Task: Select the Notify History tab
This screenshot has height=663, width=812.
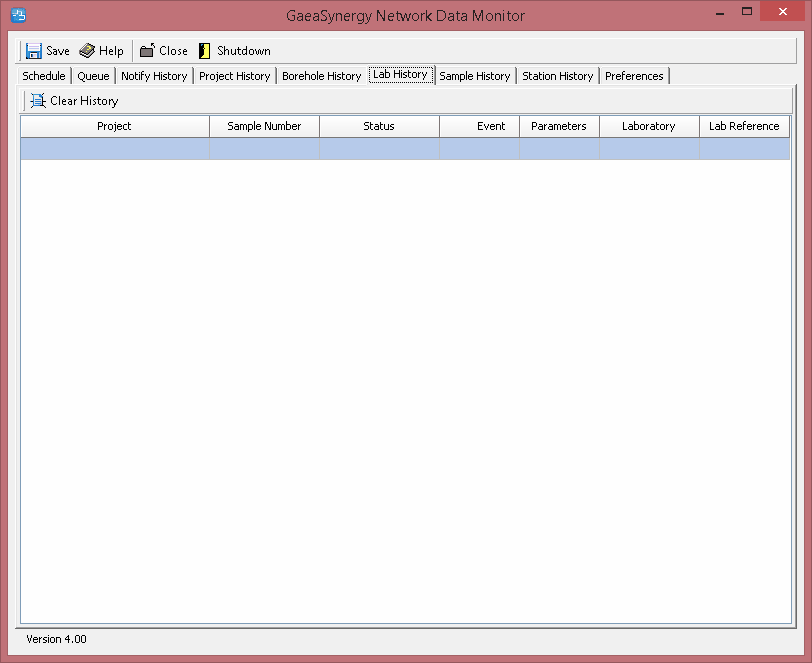Action: pyautogui.click(x=154, y=76)
